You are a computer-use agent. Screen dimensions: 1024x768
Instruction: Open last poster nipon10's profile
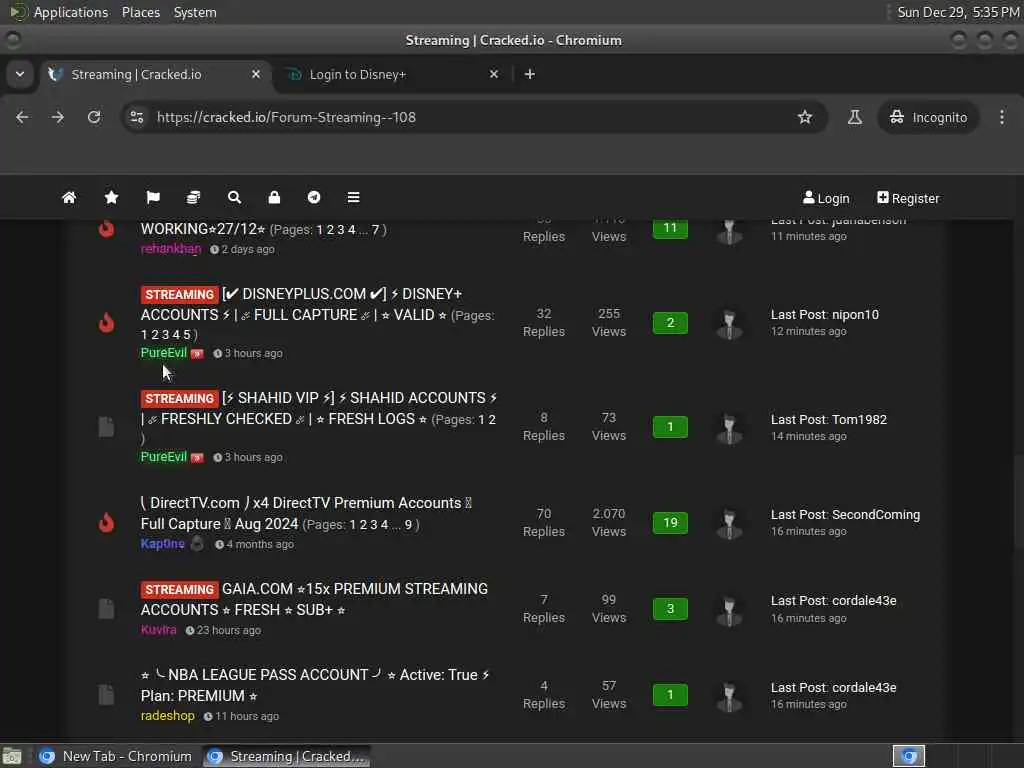[856, 315]
